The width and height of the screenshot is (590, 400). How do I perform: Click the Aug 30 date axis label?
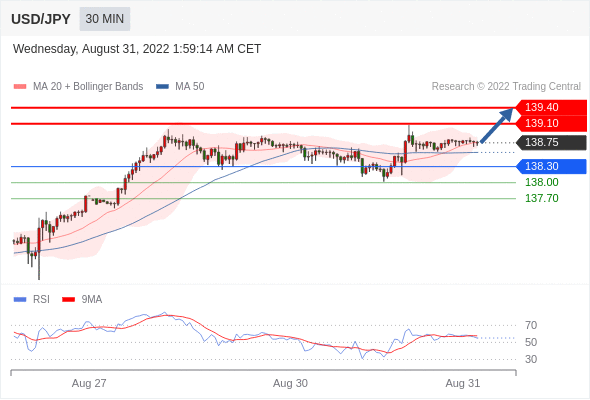tap(290, 383)
